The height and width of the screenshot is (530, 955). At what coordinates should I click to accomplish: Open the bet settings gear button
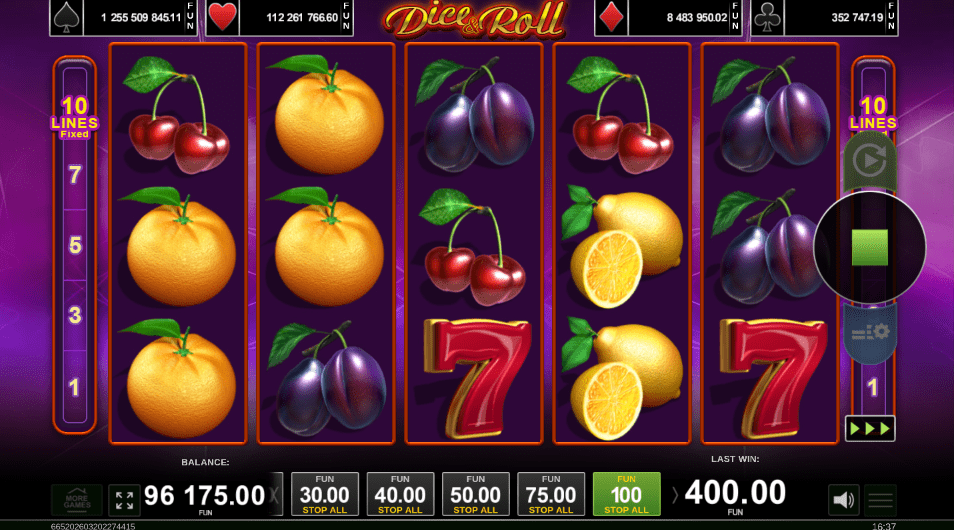[870, 333]
